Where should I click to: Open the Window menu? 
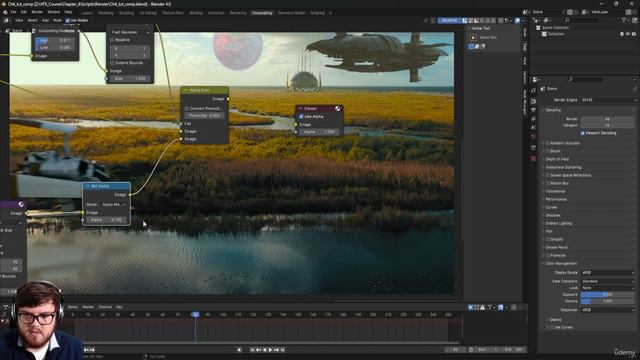coord(53,13)
